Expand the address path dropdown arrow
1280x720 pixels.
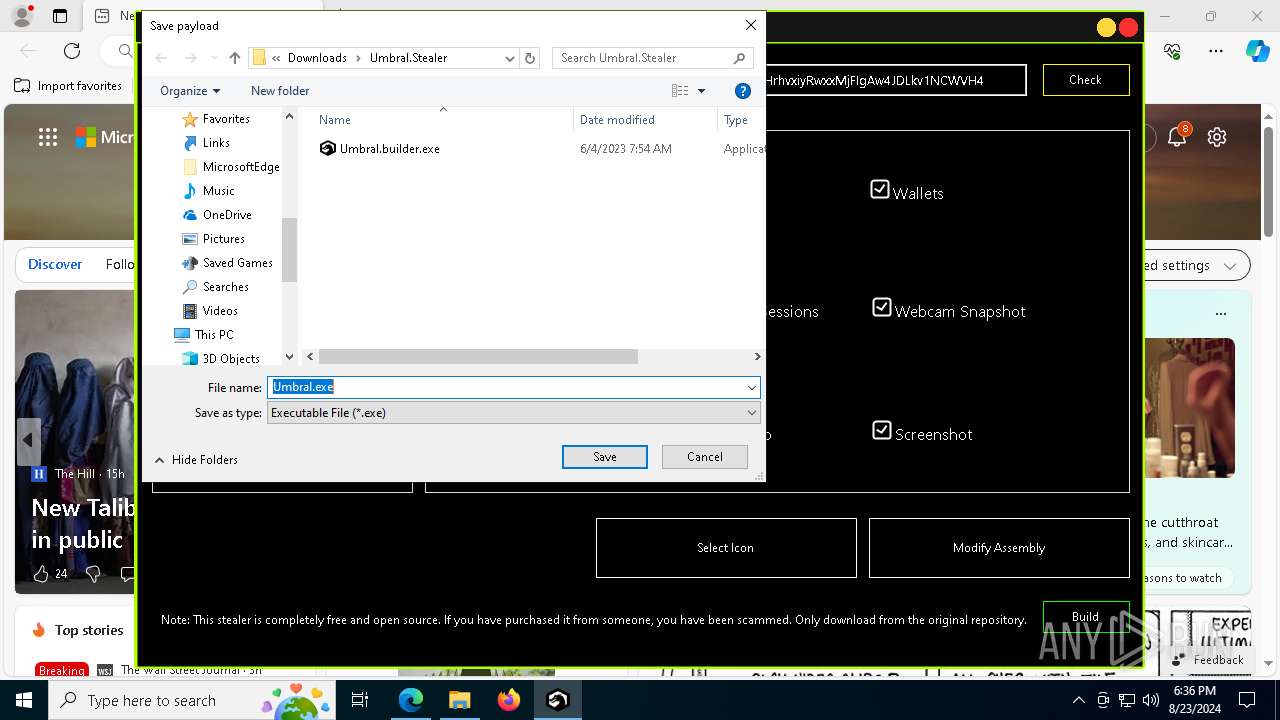[x=510, y=58]
